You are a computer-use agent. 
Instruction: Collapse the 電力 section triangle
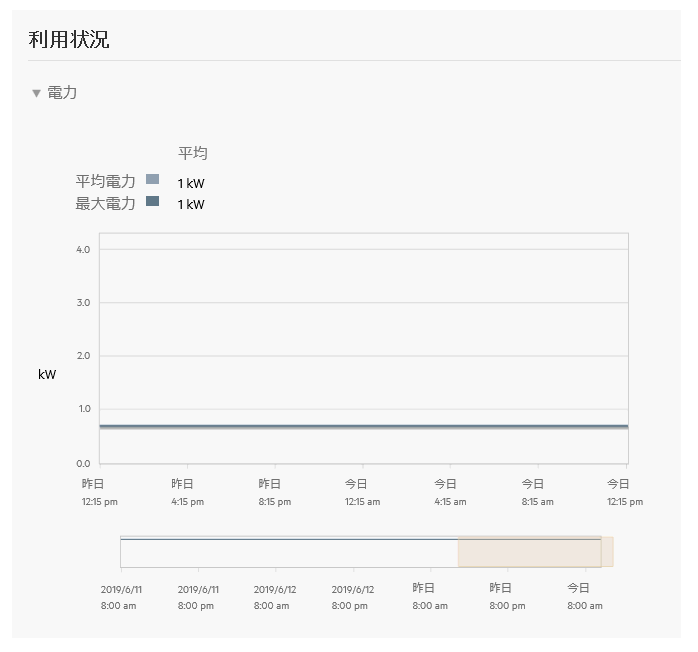click(x=37, y=93)
